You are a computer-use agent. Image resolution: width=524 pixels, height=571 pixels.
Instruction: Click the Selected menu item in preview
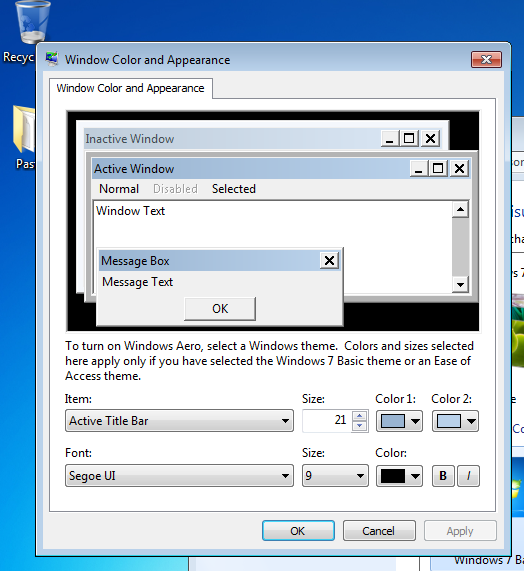click(234, 189)
